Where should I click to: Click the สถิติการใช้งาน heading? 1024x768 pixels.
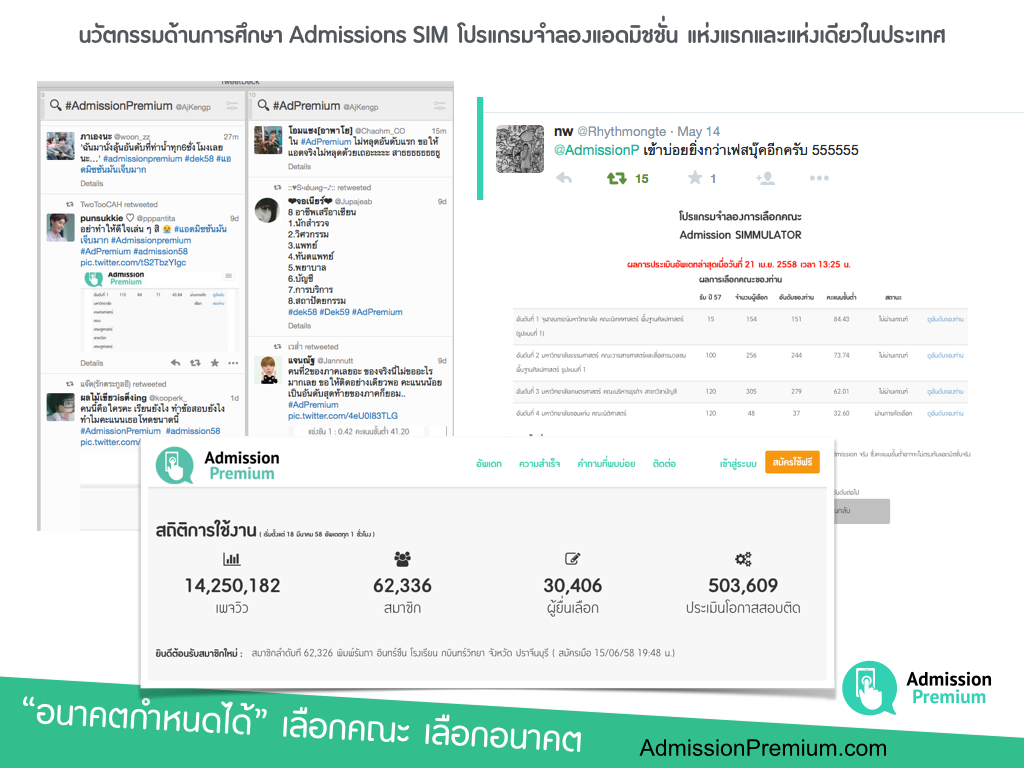pyautogui.click(x=206, y=530)
